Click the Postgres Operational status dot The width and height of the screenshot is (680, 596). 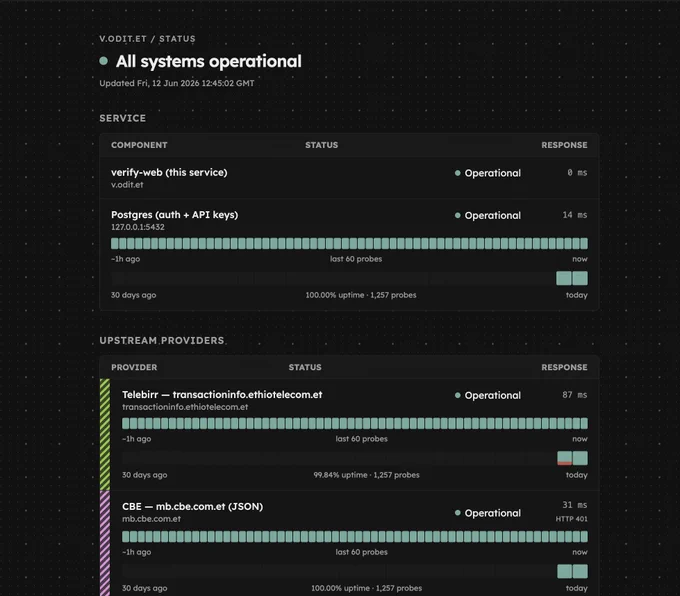tap(458, 216)
